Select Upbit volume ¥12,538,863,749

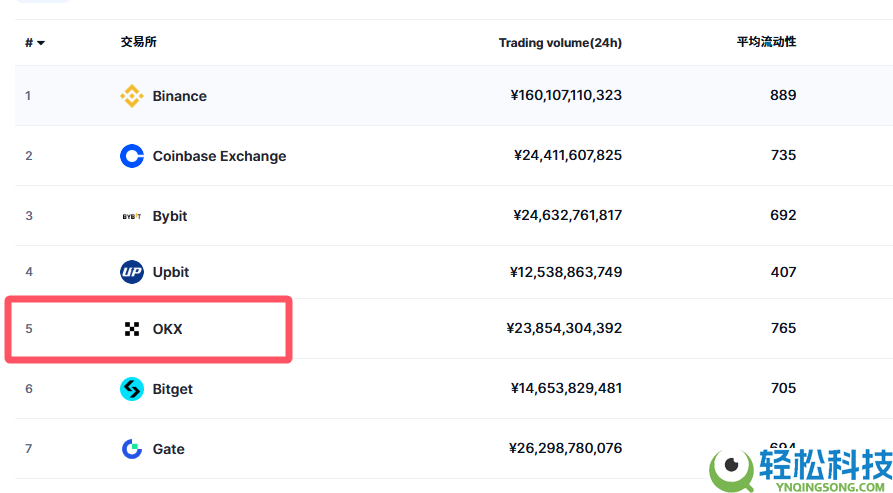point(566,272)
